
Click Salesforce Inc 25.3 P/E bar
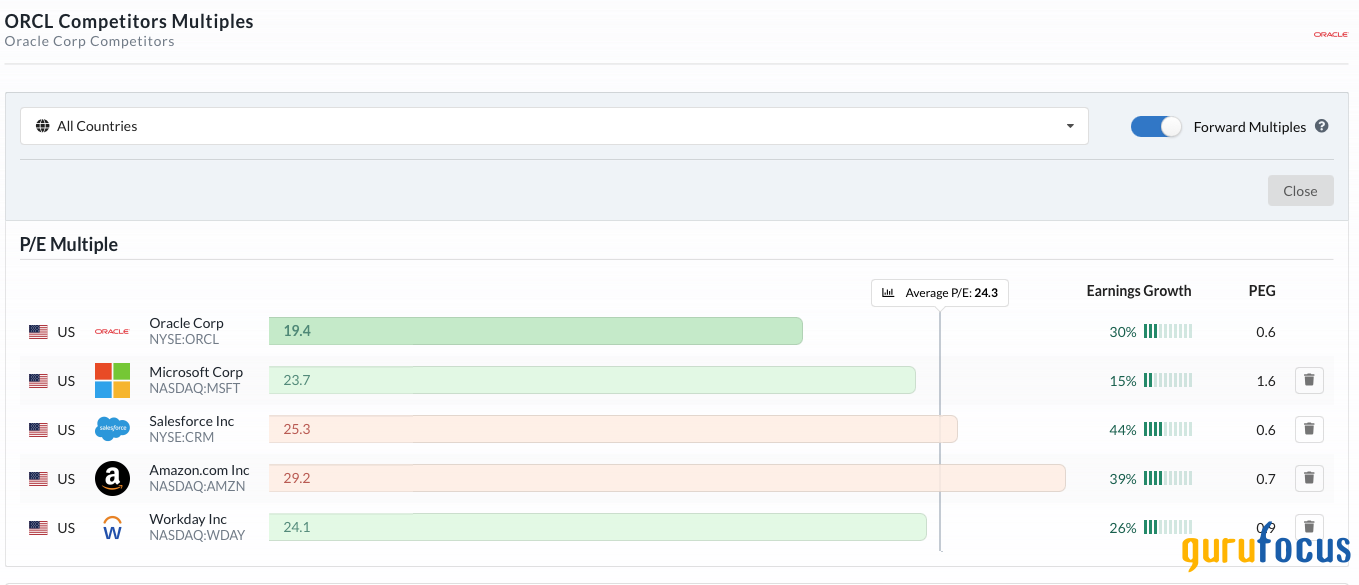coord(613,429)
